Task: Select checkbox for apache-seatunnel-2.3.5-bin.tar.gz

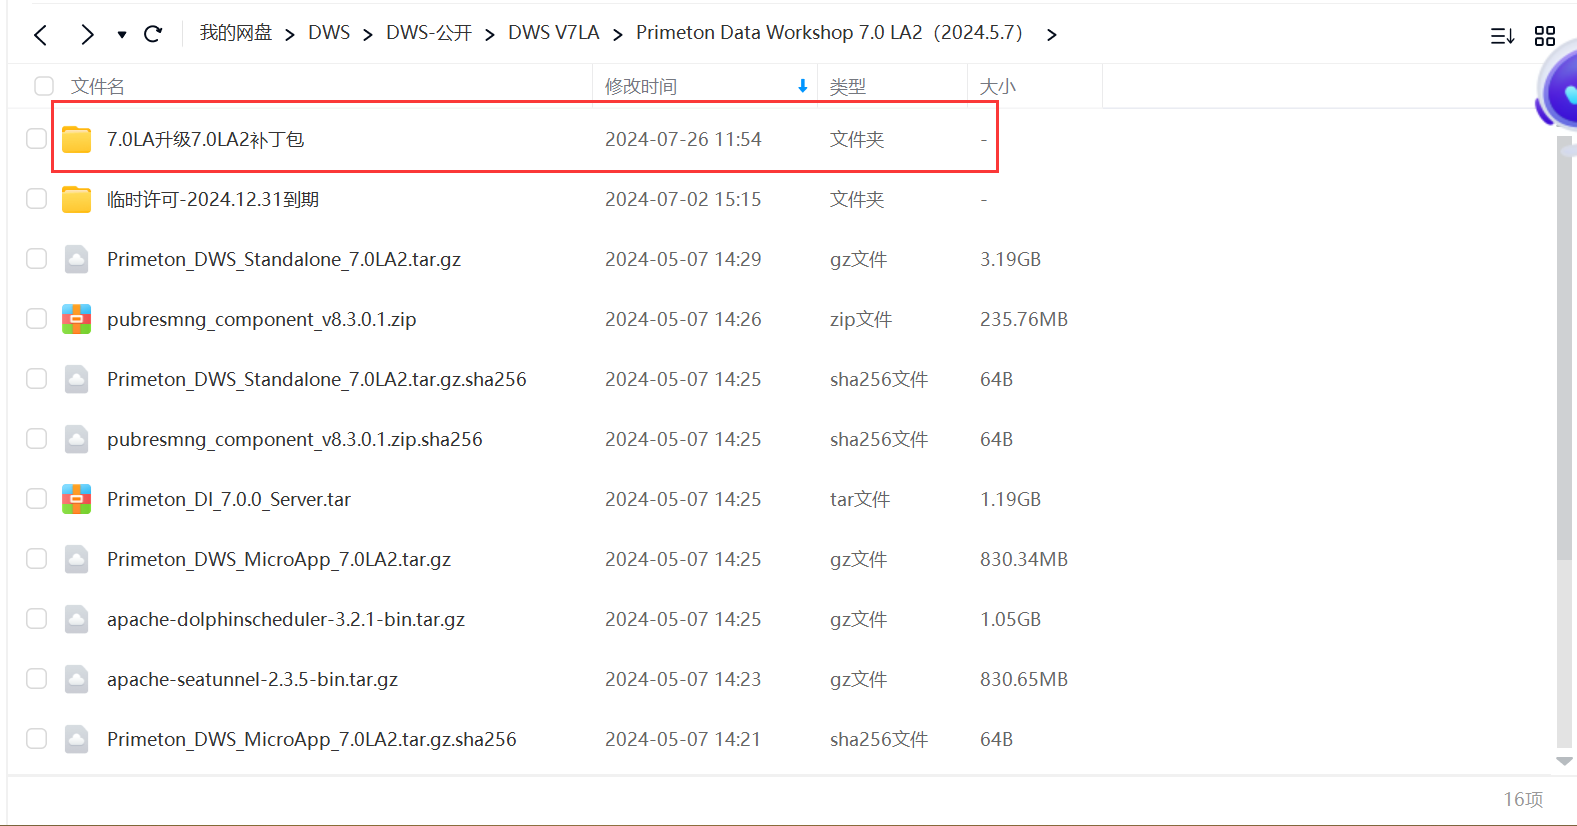Action: pyautogui.click(x=37, y=679)
